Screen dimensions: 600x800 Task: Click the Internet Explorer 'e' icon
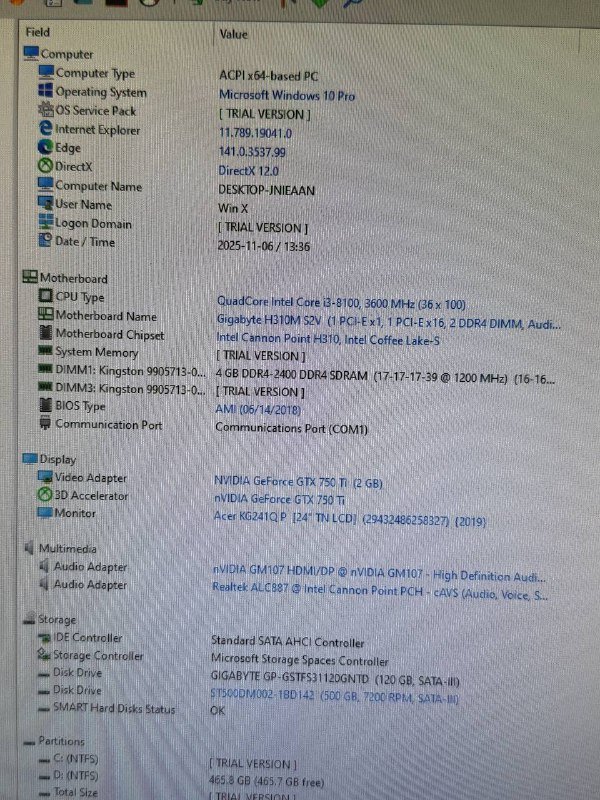[x=46, y=129]
